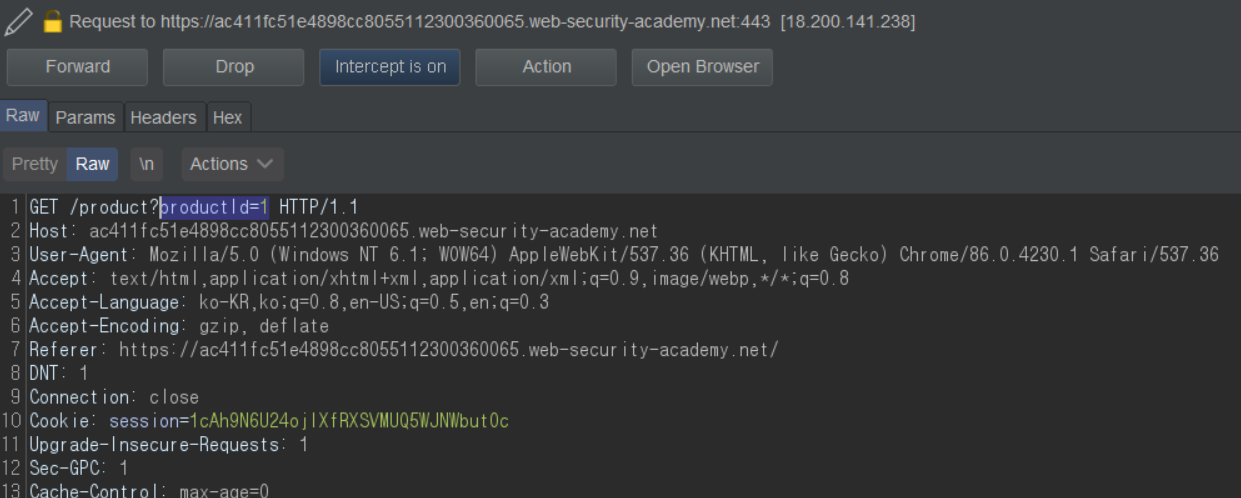This screenshot has height=498, width=1241.
Task: Click the highlighted productId=1 parameter
Action: pyautogui.click(x=214, y=207)
